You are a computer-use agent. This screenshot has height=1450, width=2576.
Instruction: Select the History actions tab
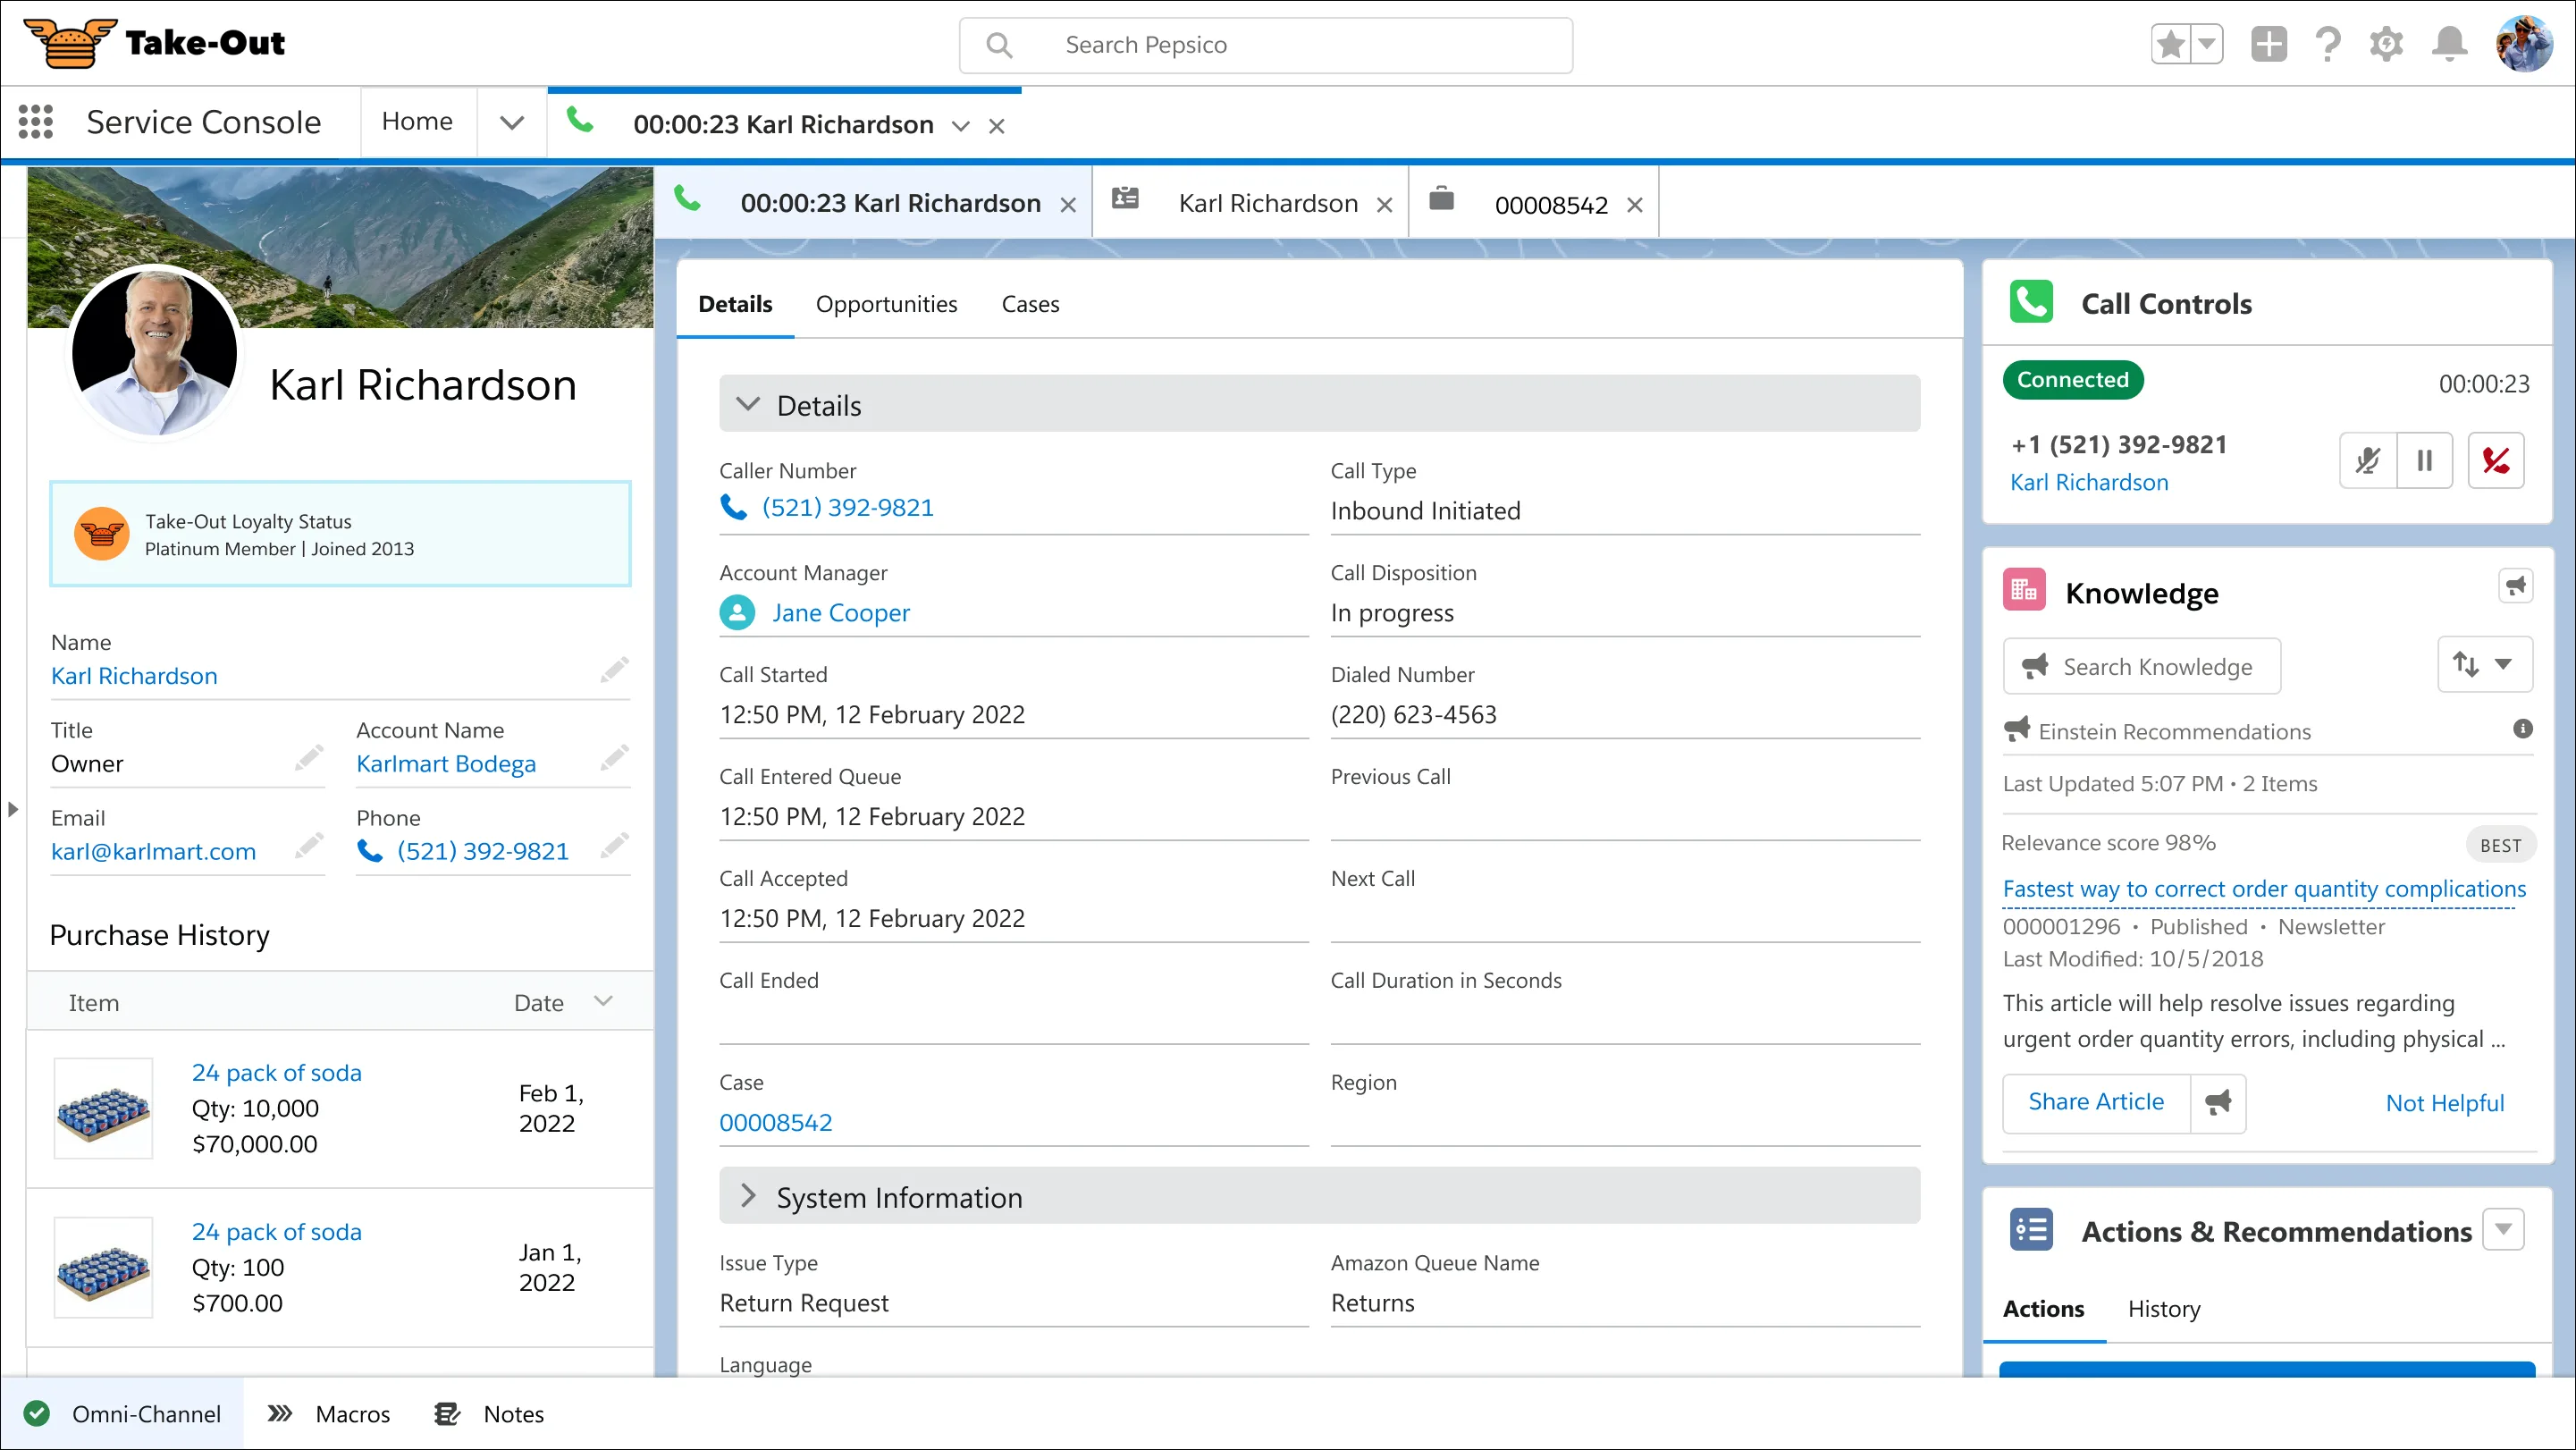2164,1309
